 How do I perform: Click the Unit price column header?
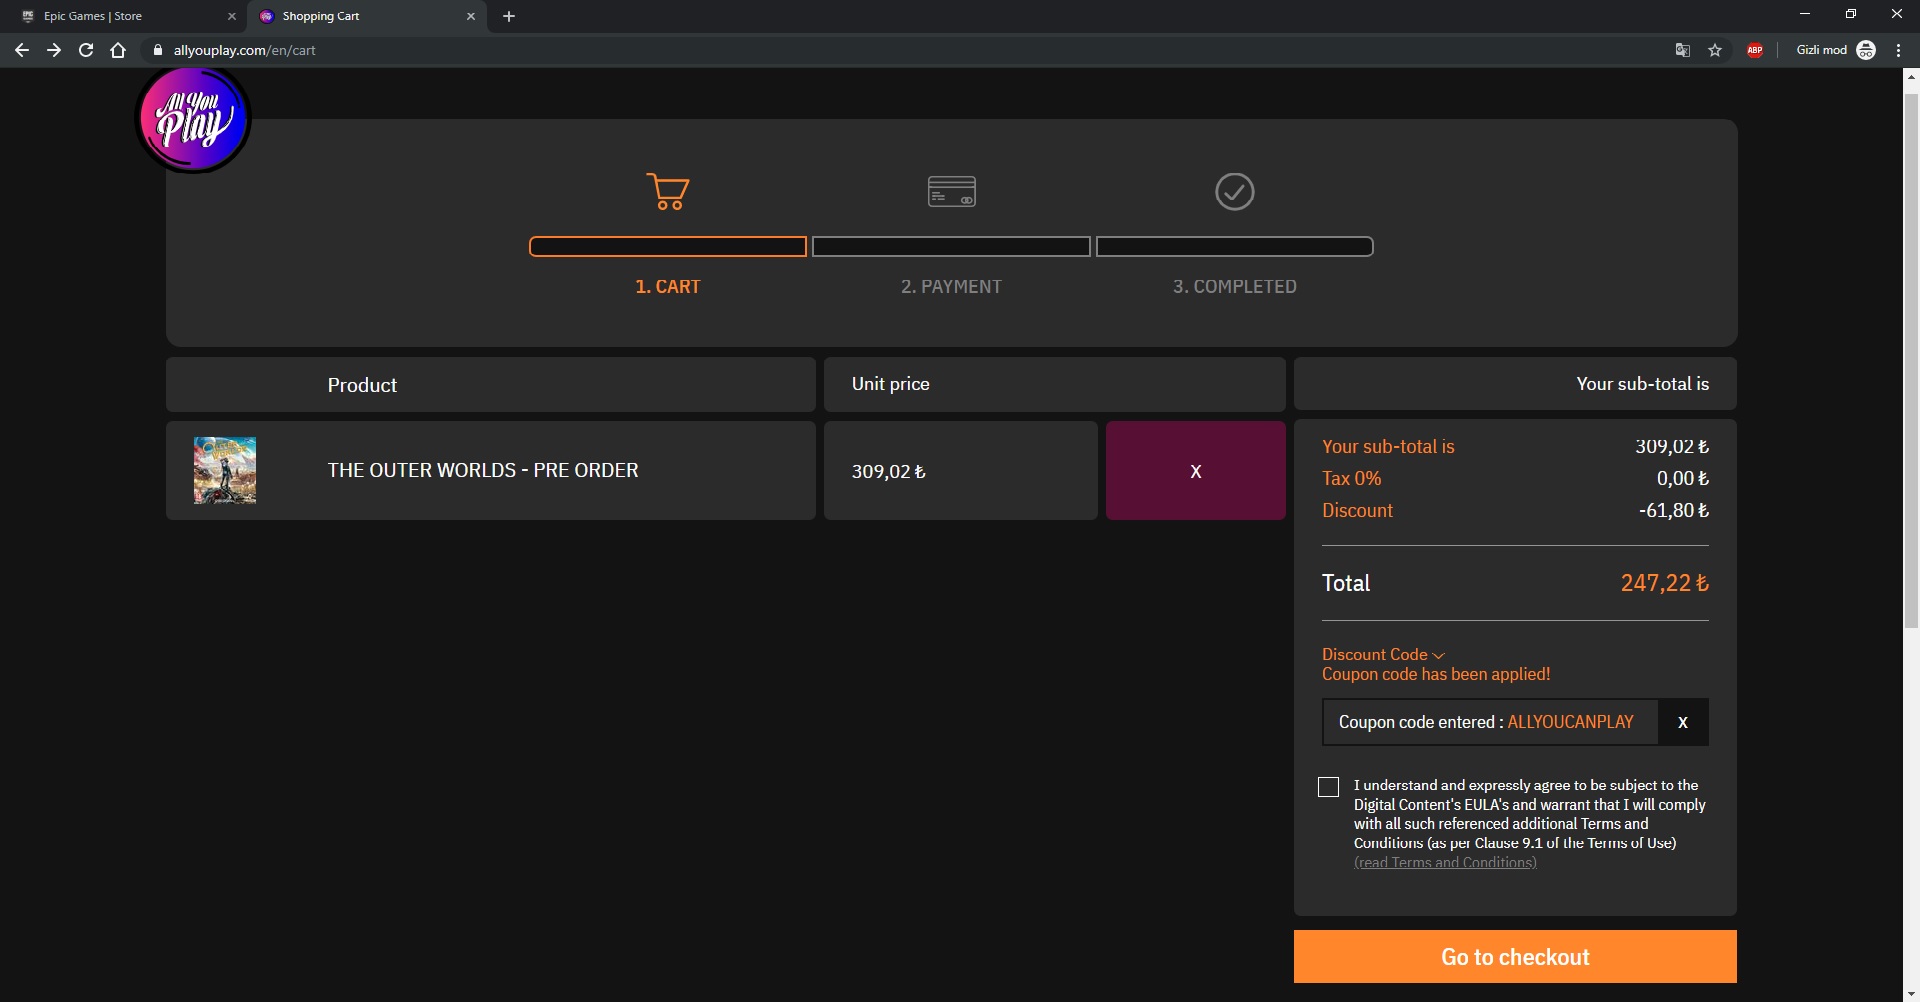[x=1055, y=384]
